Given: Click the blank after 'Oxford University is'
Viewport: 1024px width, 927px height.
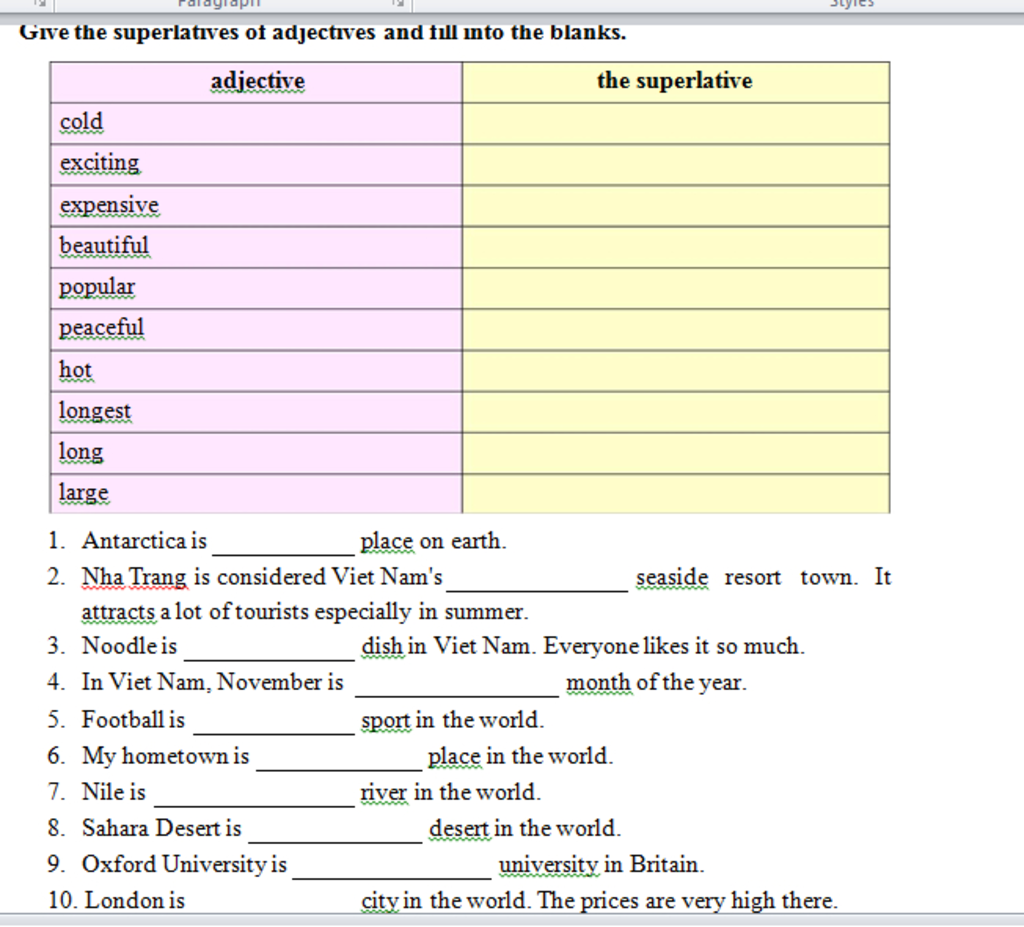Looking at the screenshot, I should pyautogui.click(x=391, y=868).
